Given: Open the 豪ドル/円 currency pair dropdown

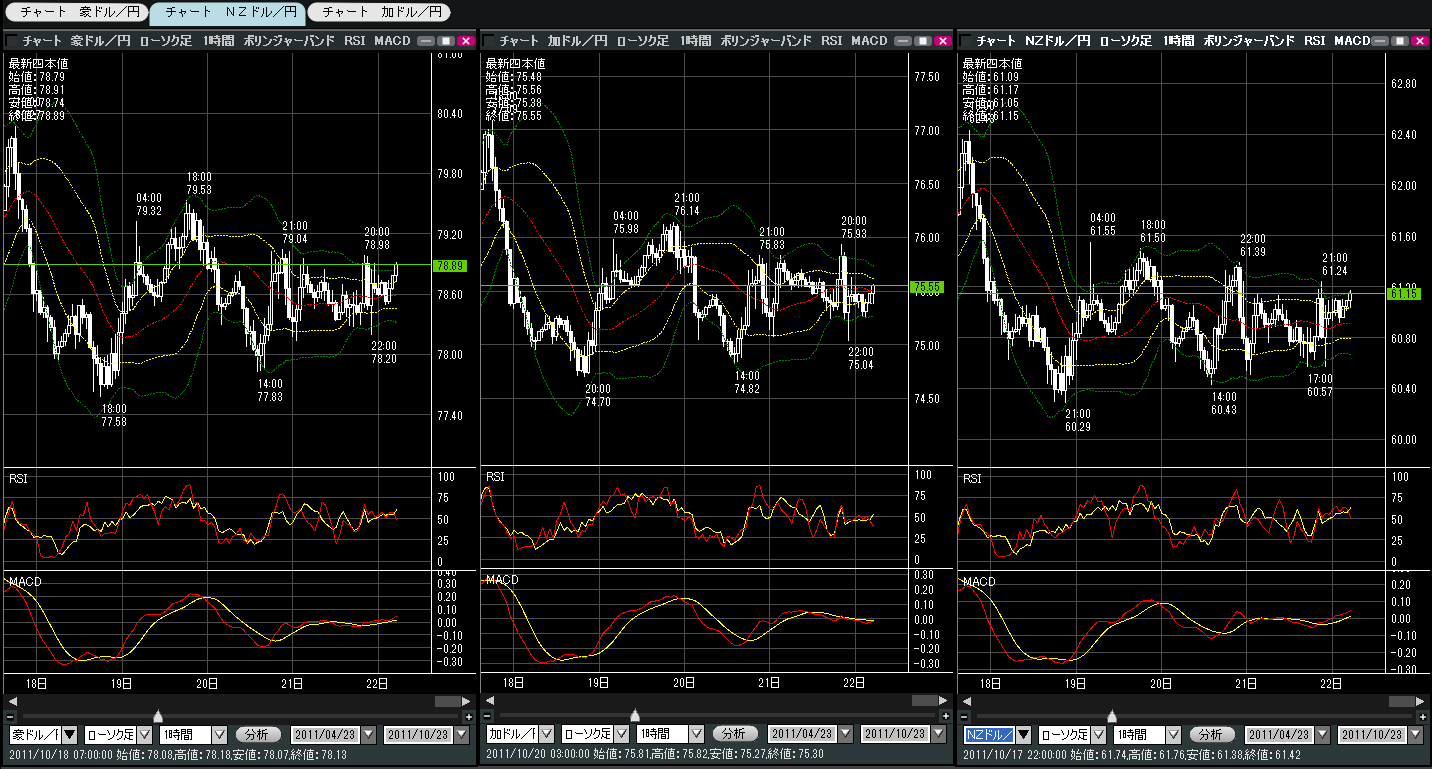Looking at the screenshot, I should (x=69, y=735).
